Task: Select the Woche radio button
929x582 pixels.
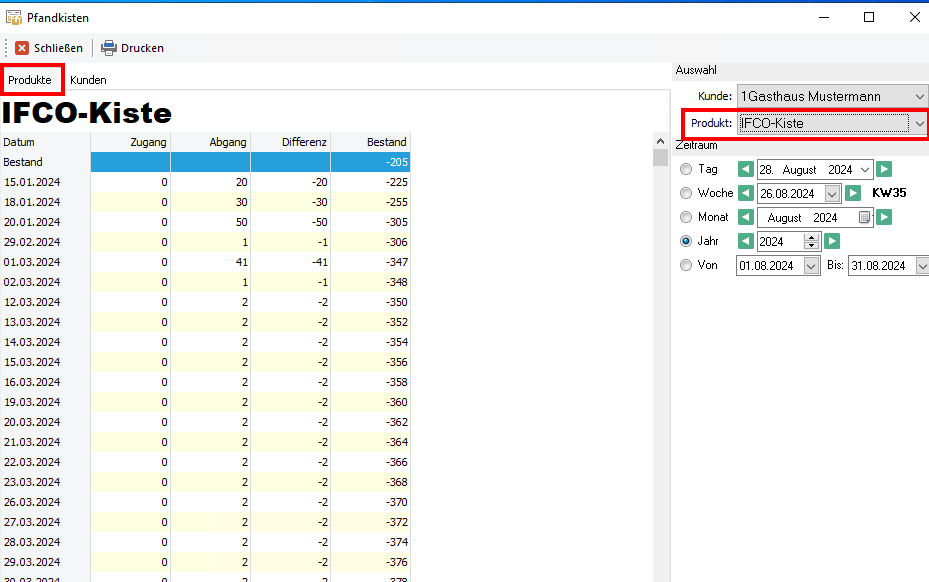Action: [x=685, y=193]
